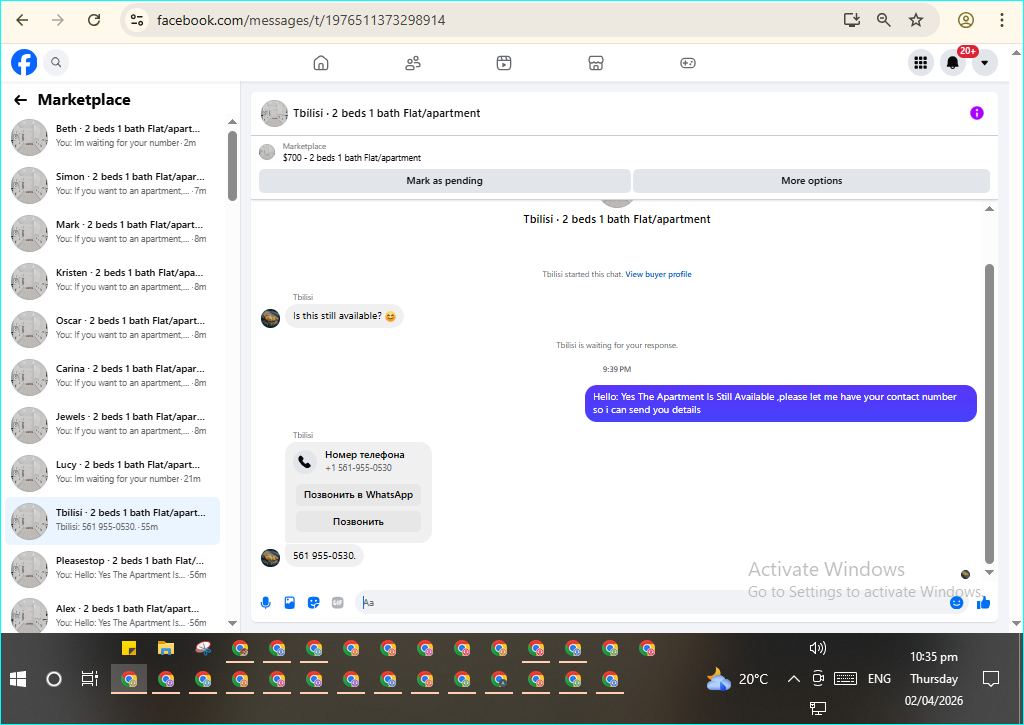Open the Marketplace storefront icon
1024x725 pixels.
point(596,63)
